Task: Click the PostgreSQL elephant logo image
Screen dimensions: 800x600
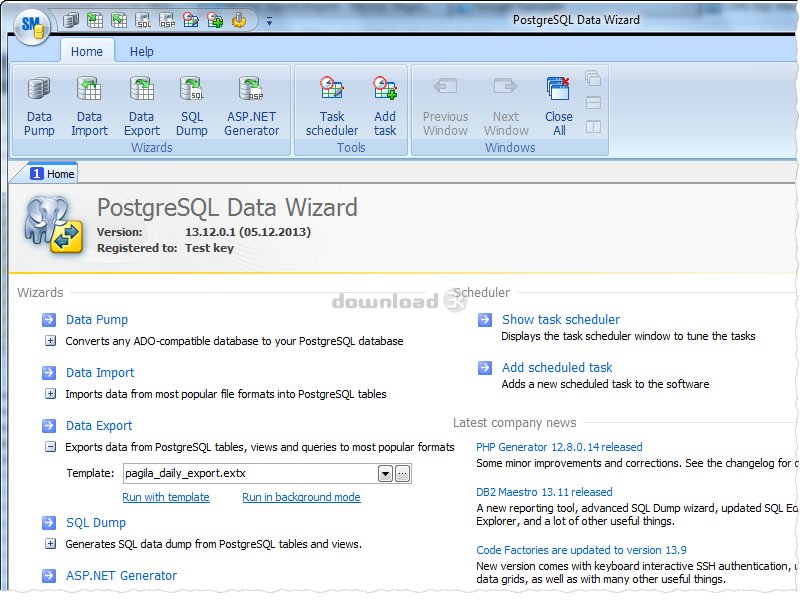Action: click(54, 224)
